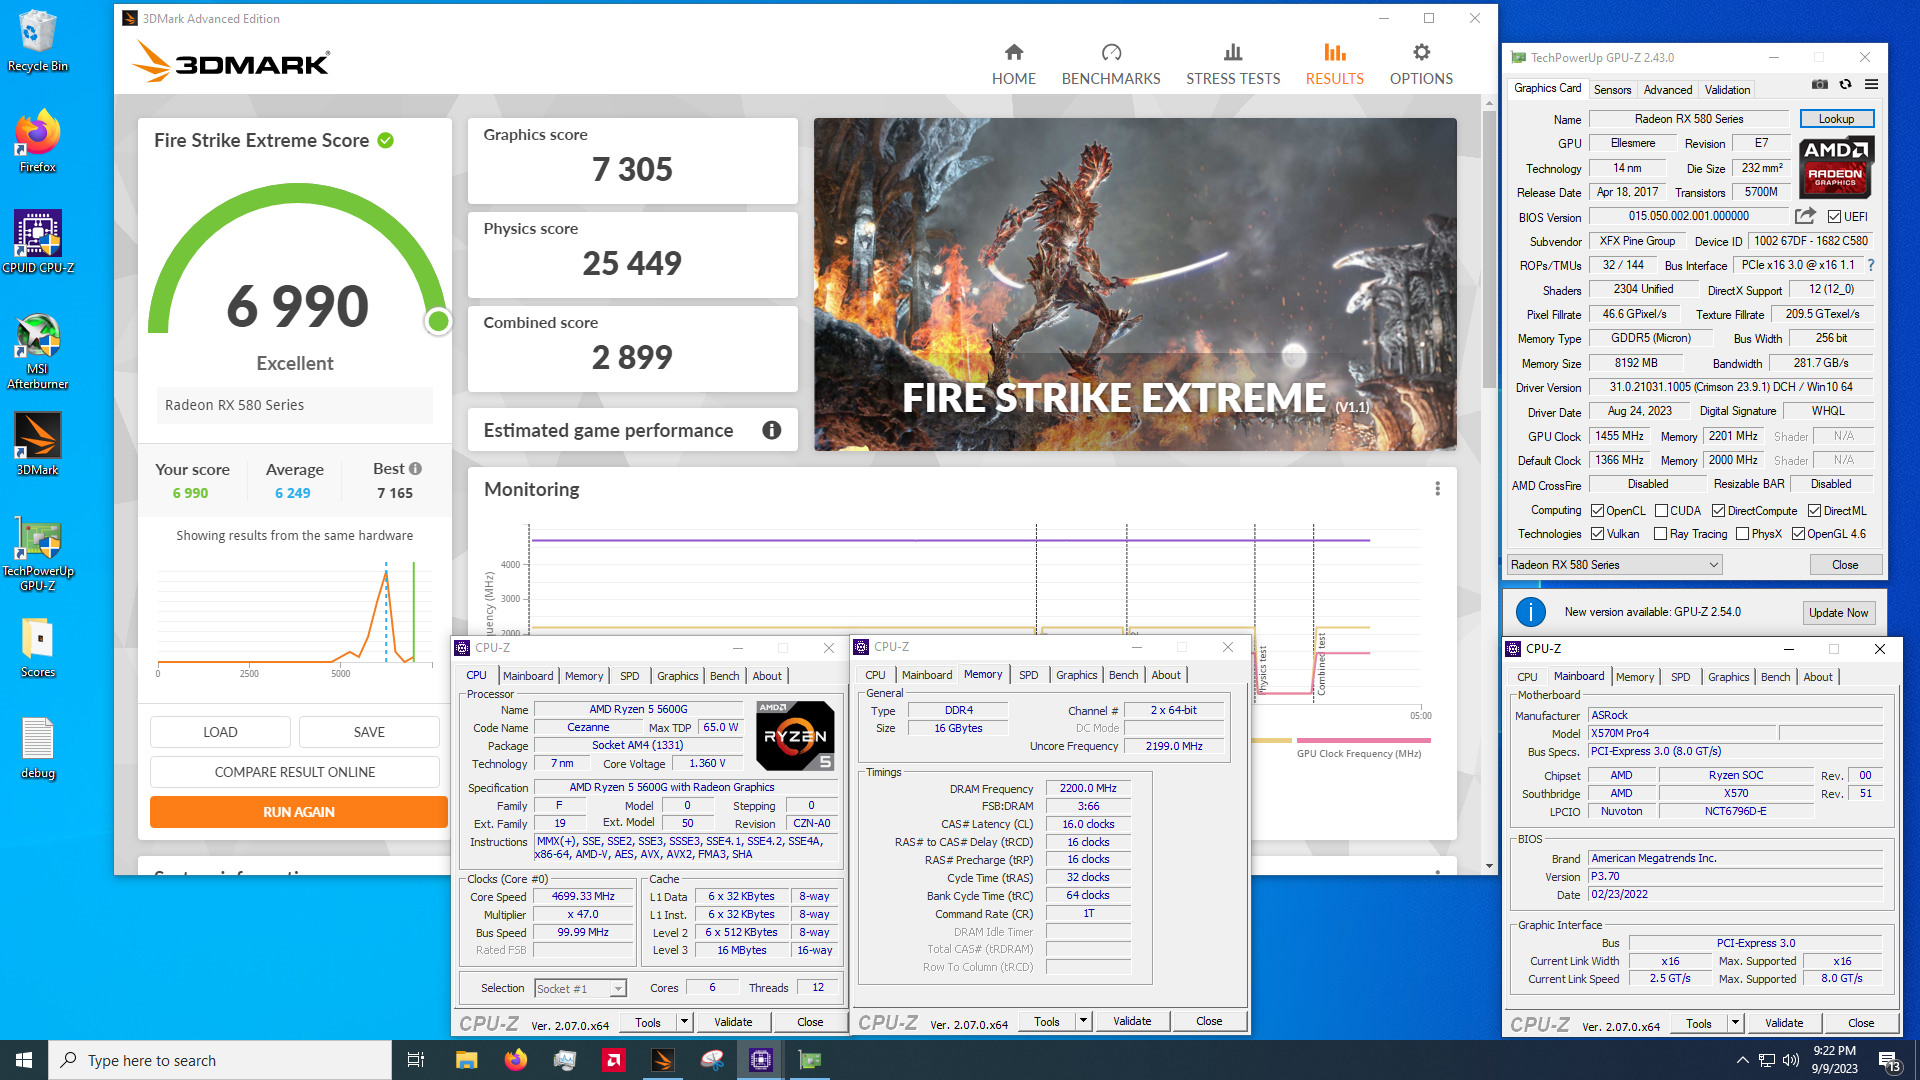Open Windows Start menu

pyautogui.click(x=24, y=1060)
